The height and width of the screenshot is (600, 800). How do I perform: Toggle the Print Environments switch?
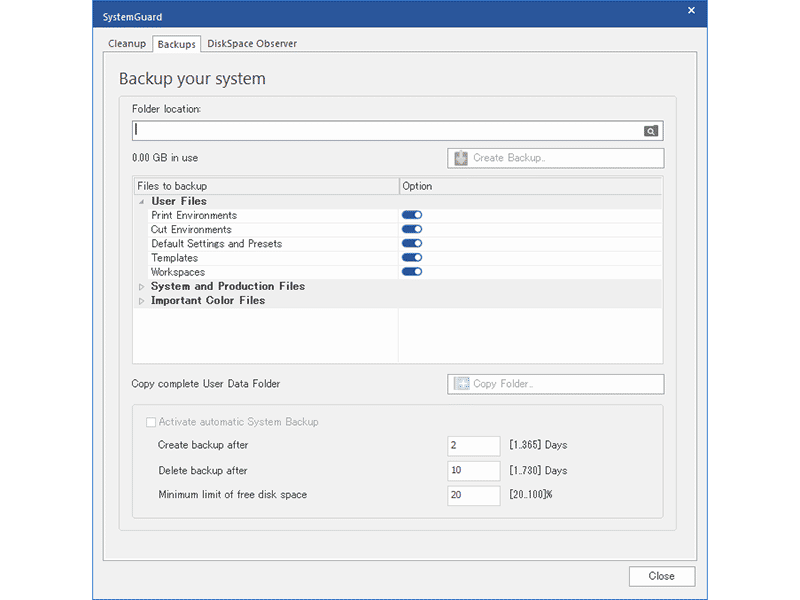pos(412,215)
